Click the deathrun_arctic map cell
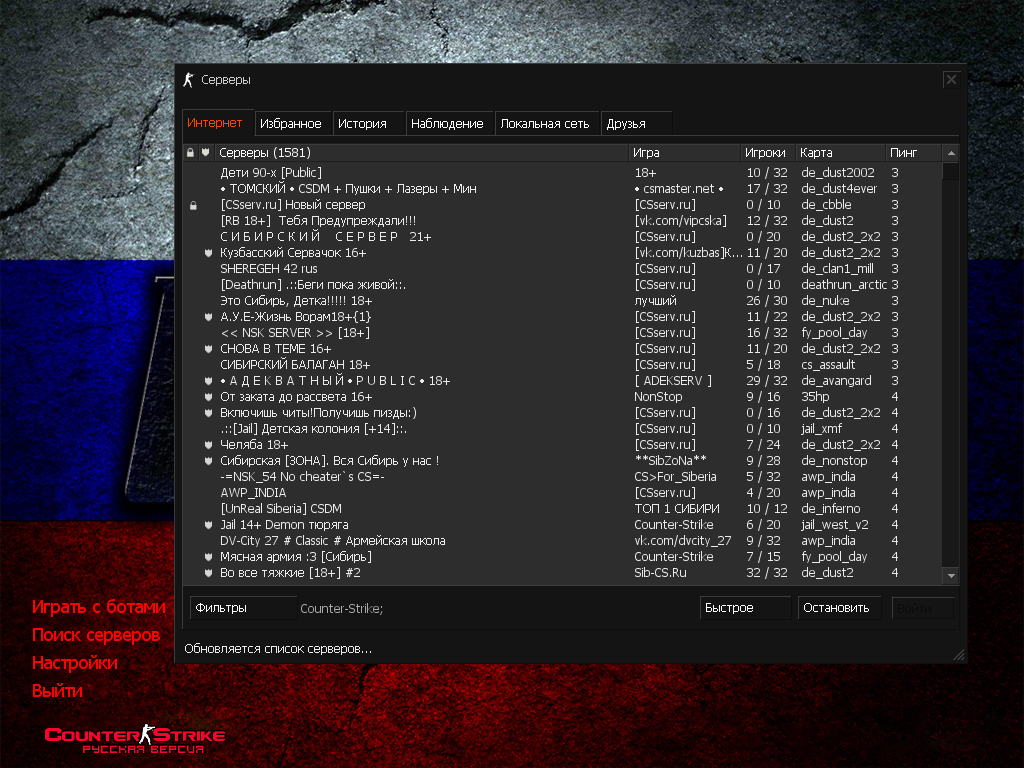The width and height of the screenshot is (1024, 768). [x=844, y=285]
